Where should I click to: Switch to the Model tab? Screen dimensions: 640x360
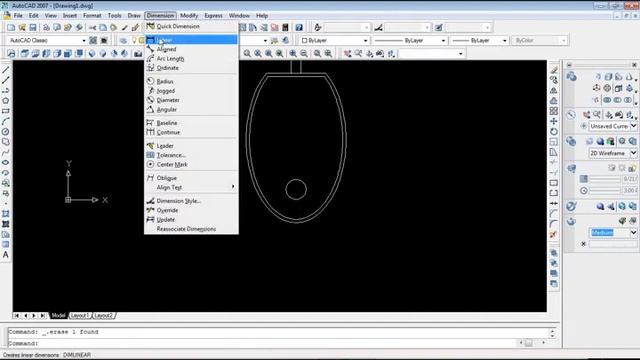click(58, 316)
